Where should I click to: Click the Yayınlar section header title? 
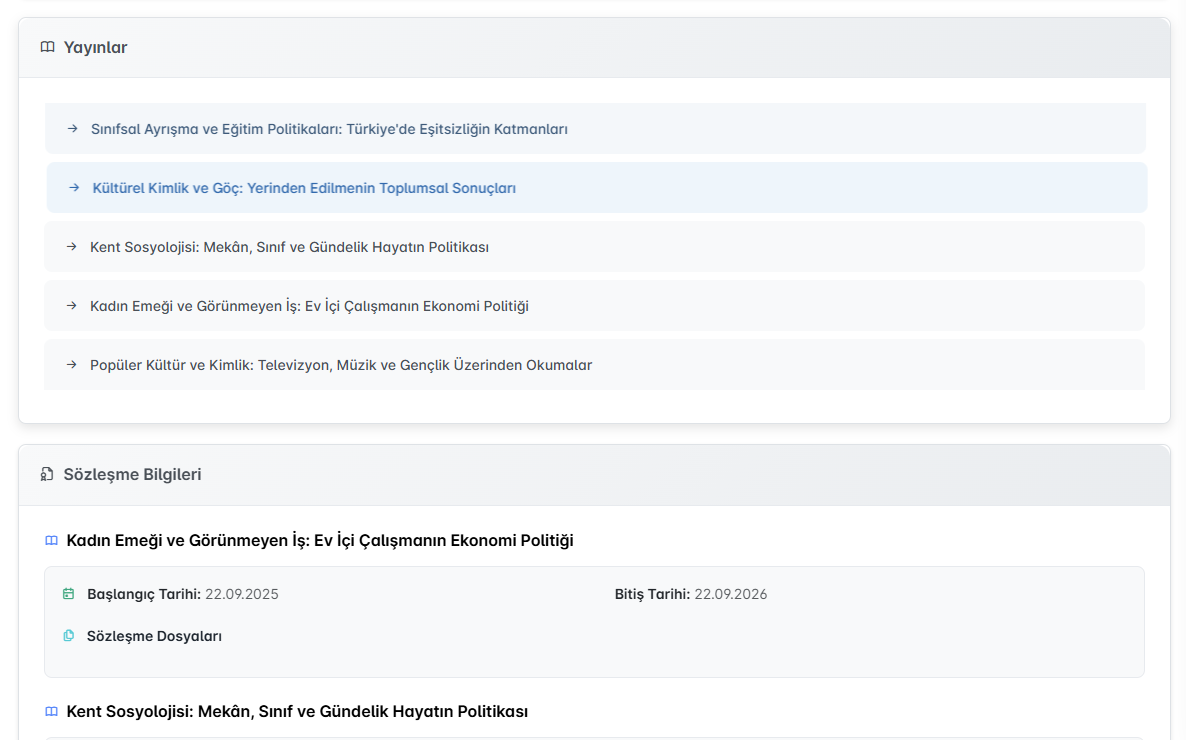(95, 47)
